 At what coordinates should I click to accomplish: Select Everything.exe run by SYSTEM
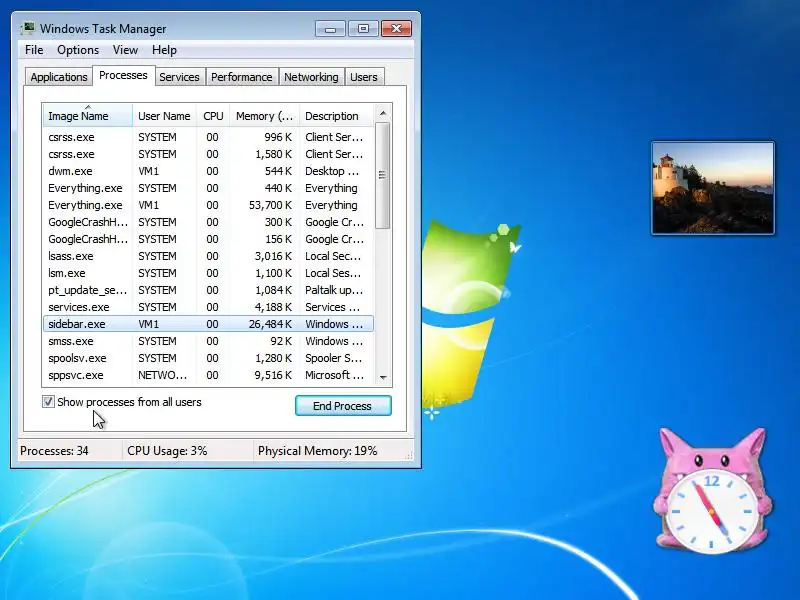[208, 188]
